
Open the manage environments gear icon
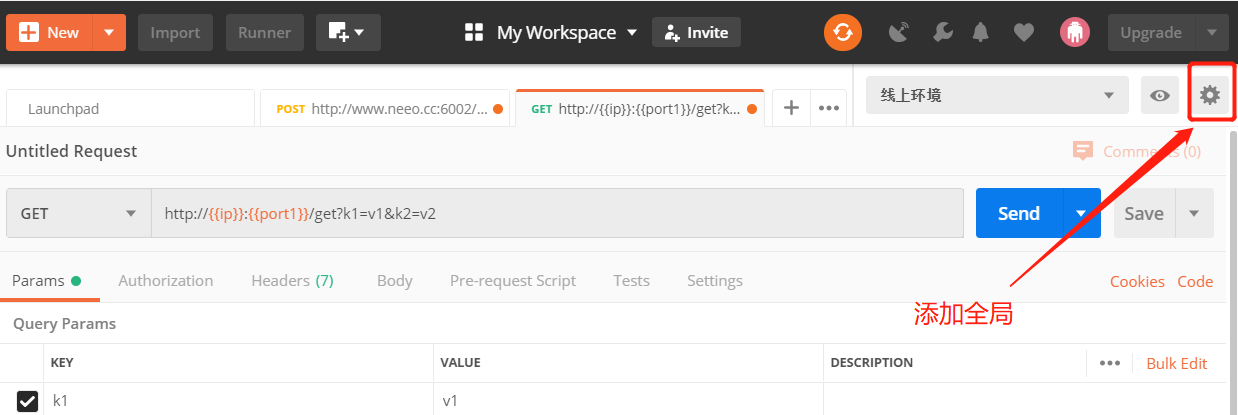click(x=1210, y=95)
